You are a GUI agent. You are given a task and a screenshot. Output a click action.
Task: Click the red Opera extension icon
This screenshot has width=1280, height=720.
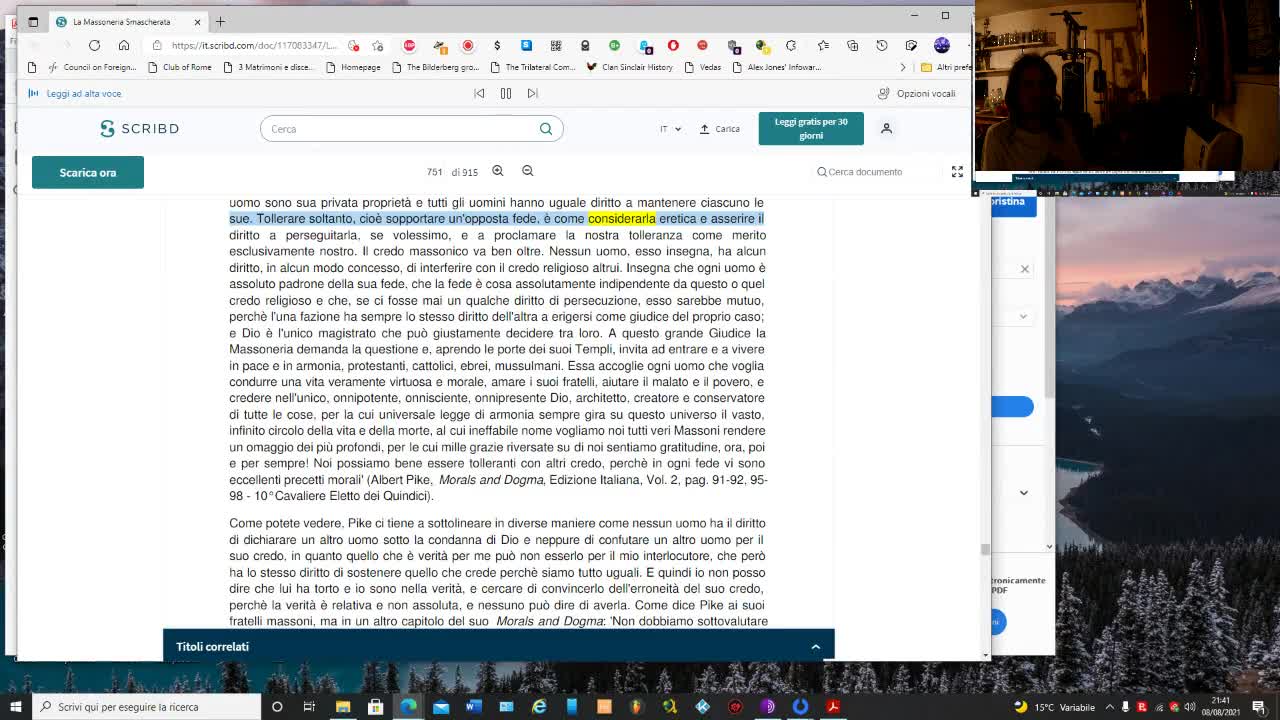coord(673,45)
